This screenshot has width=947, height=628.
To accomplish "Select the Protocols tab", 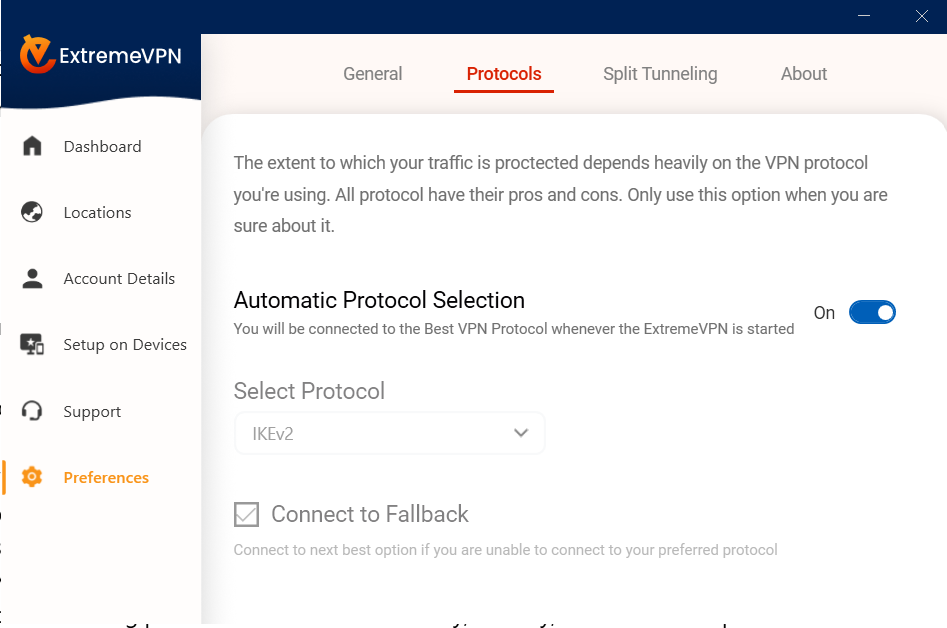I will tap(503, 73).
